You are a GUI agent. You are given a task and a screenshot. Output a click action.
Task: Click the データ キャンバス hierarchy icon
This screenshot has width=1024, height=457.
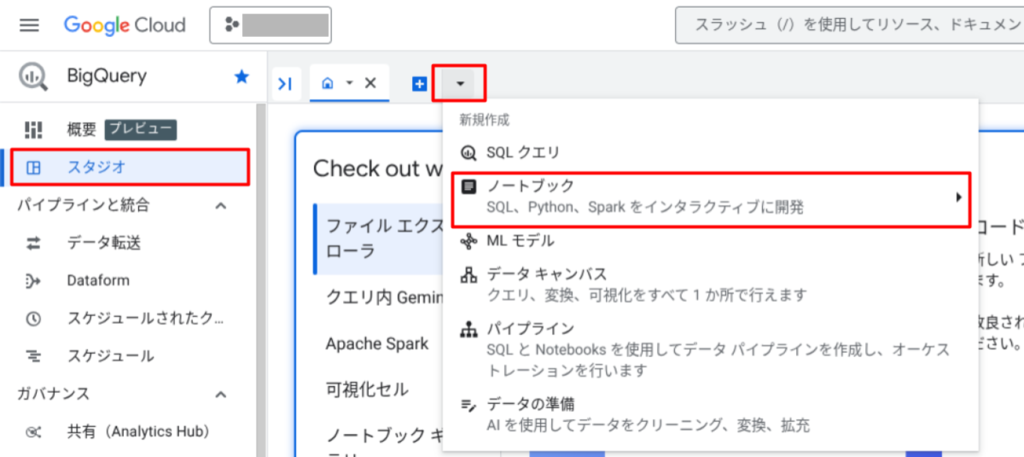468,274
